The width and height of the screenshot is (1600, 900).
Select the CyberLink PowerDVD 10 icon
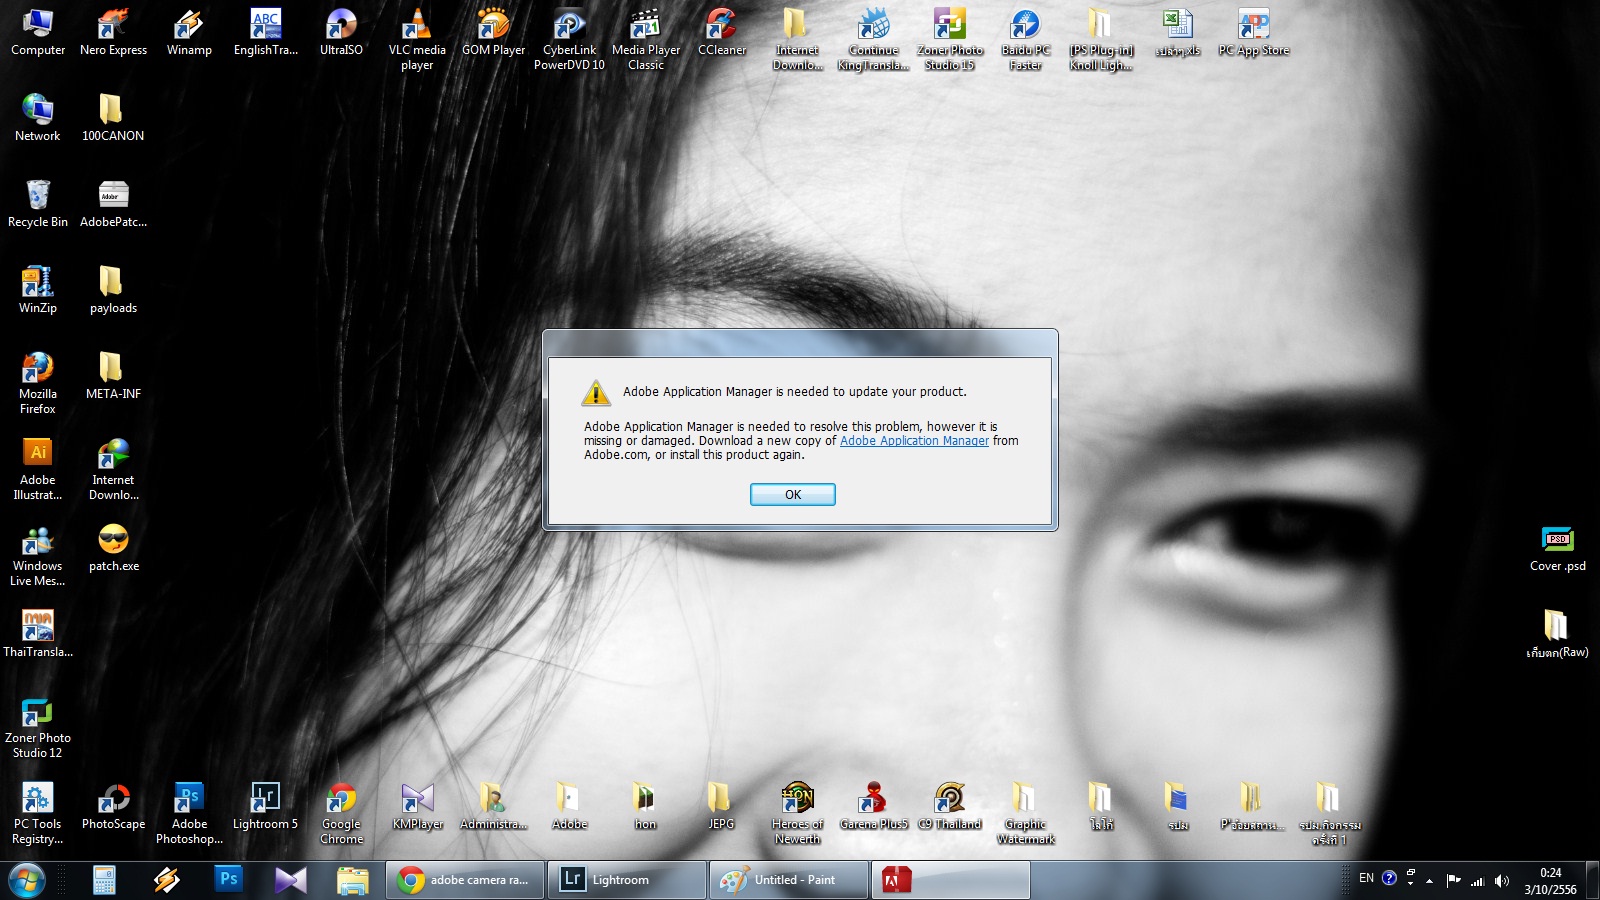pos(569,39)
